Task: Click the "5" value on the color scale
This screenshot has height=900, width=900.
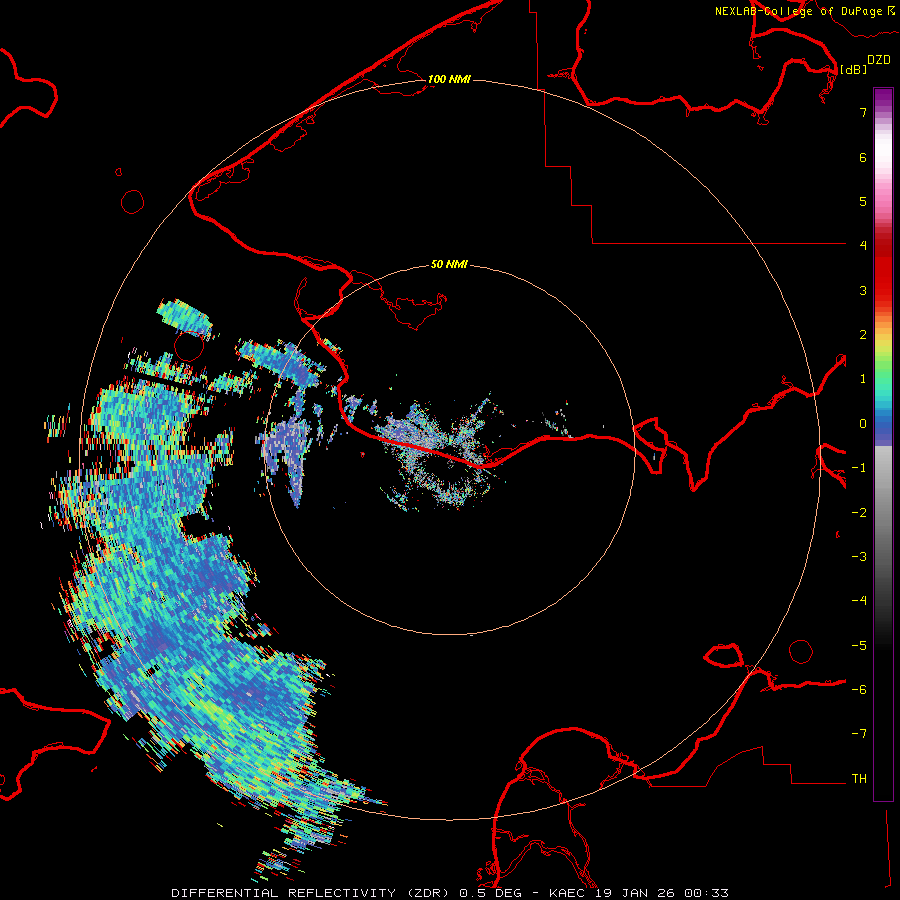Action: 863,201
